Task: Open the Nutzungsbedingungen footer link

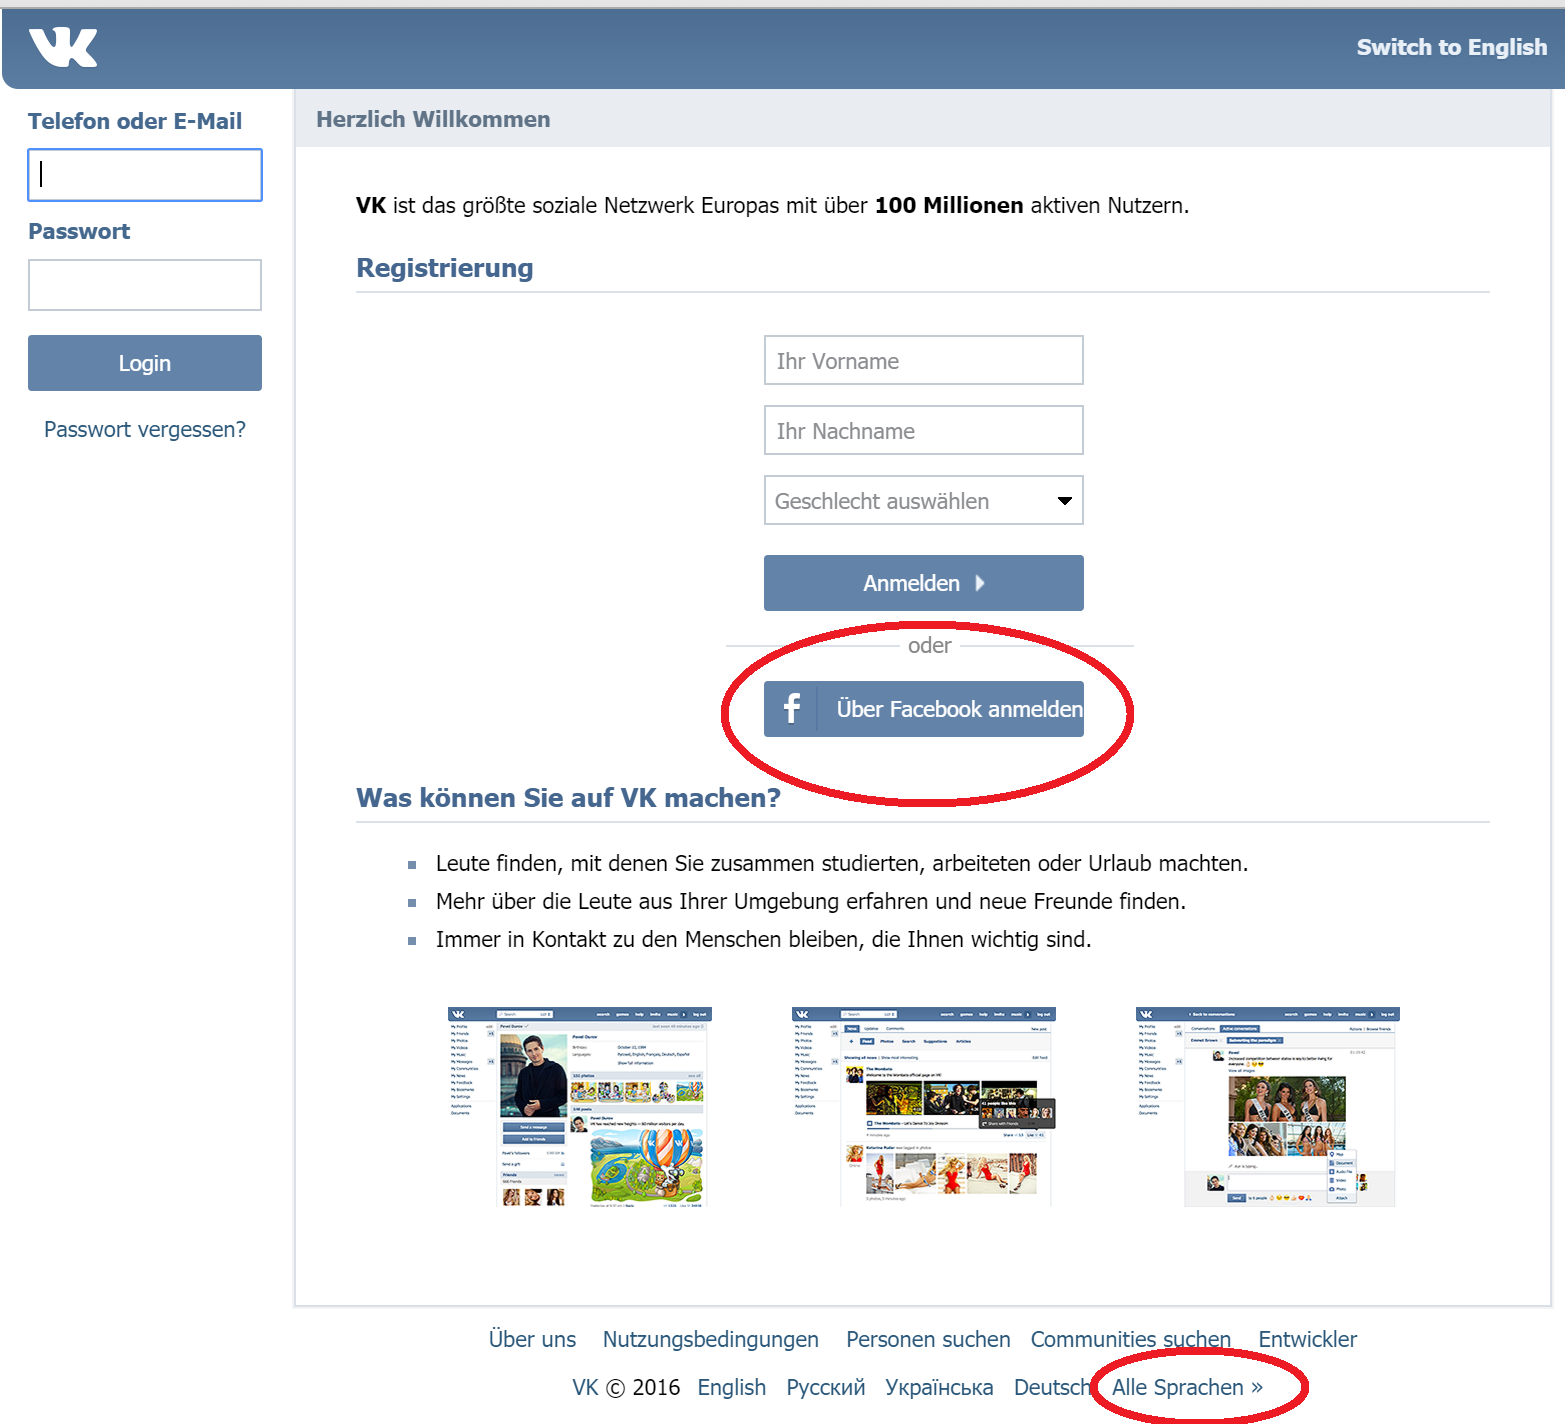Action: click(x=710, y=1339)
